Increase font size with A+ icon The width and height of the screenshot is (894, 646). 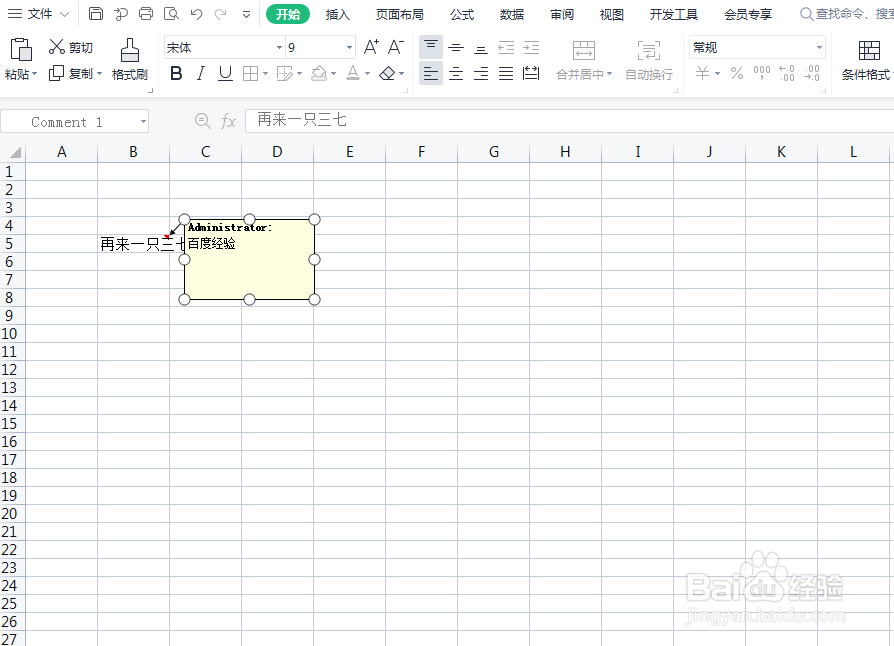[371, 47]
